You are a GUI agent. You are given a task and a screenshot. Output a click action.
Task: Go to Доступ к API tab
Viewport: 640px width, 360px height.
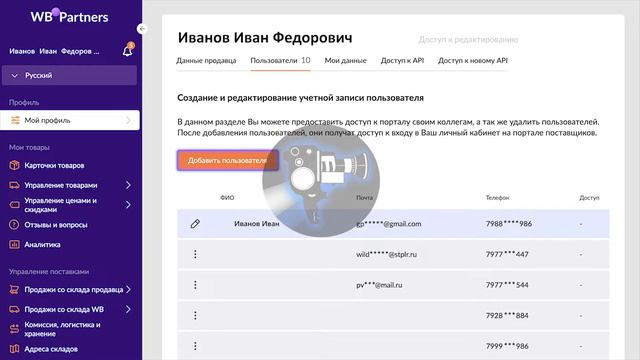pyautogui.click(x=402, y=60)
